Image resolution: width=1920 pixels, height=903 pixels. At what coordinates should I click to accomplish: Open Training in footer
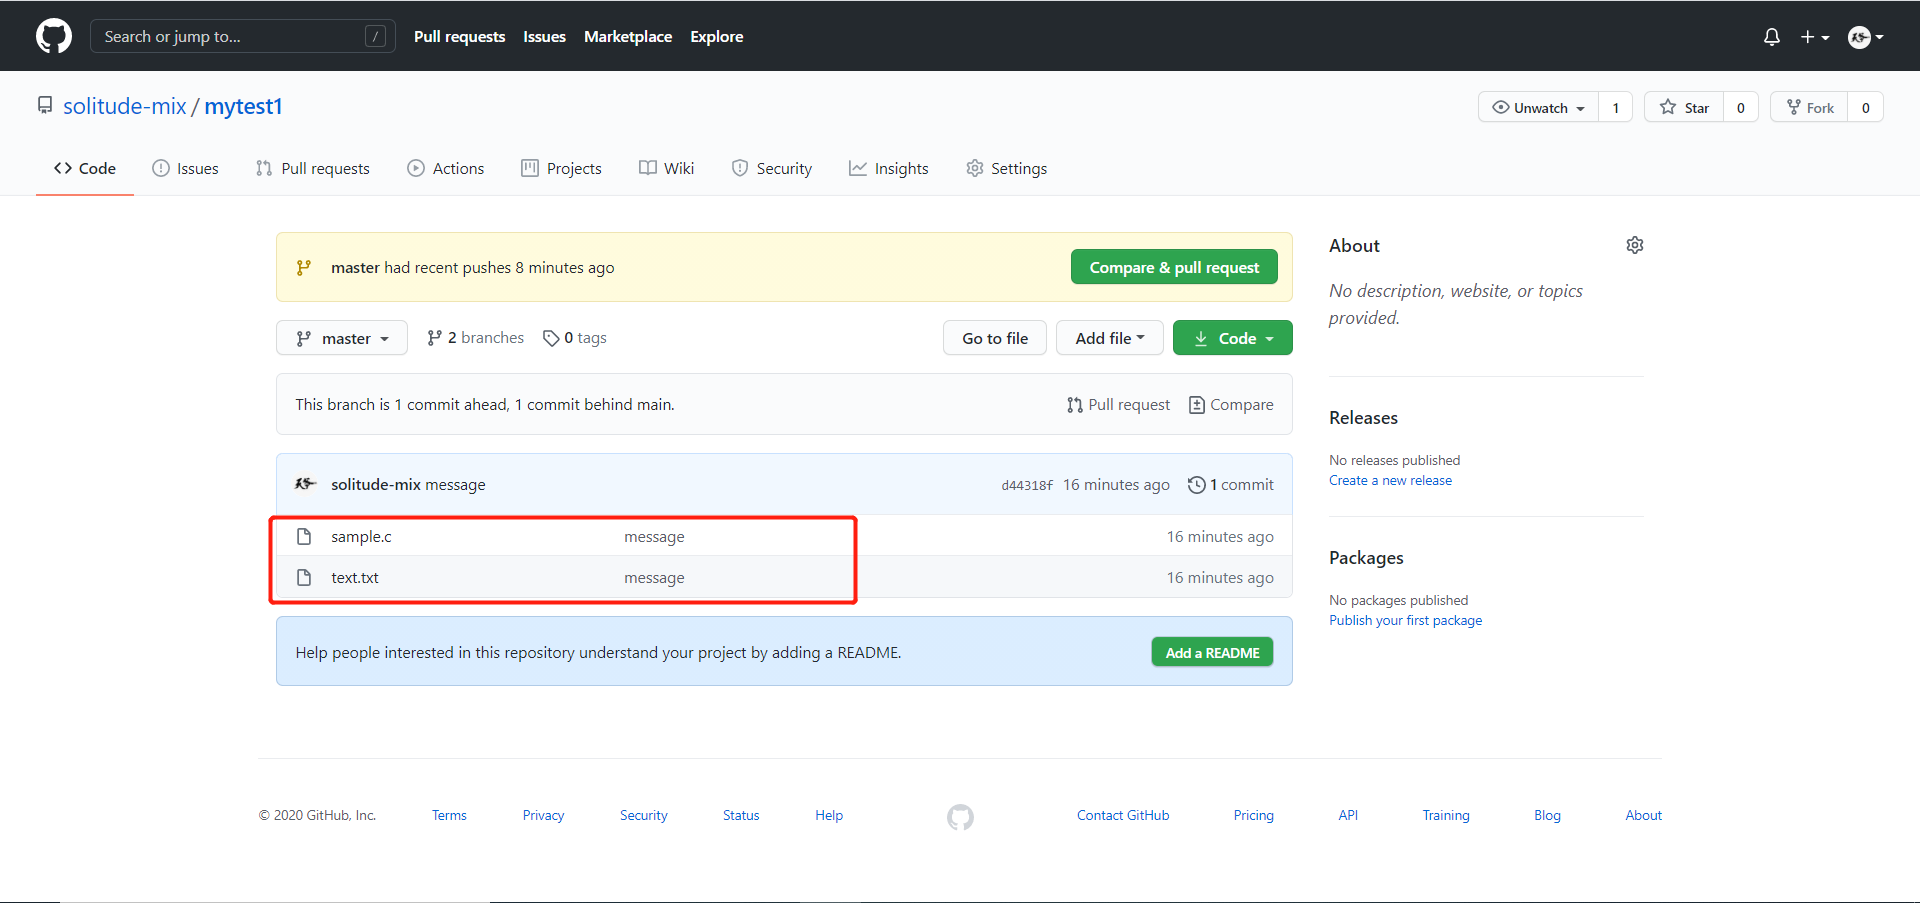point(1446,815)
